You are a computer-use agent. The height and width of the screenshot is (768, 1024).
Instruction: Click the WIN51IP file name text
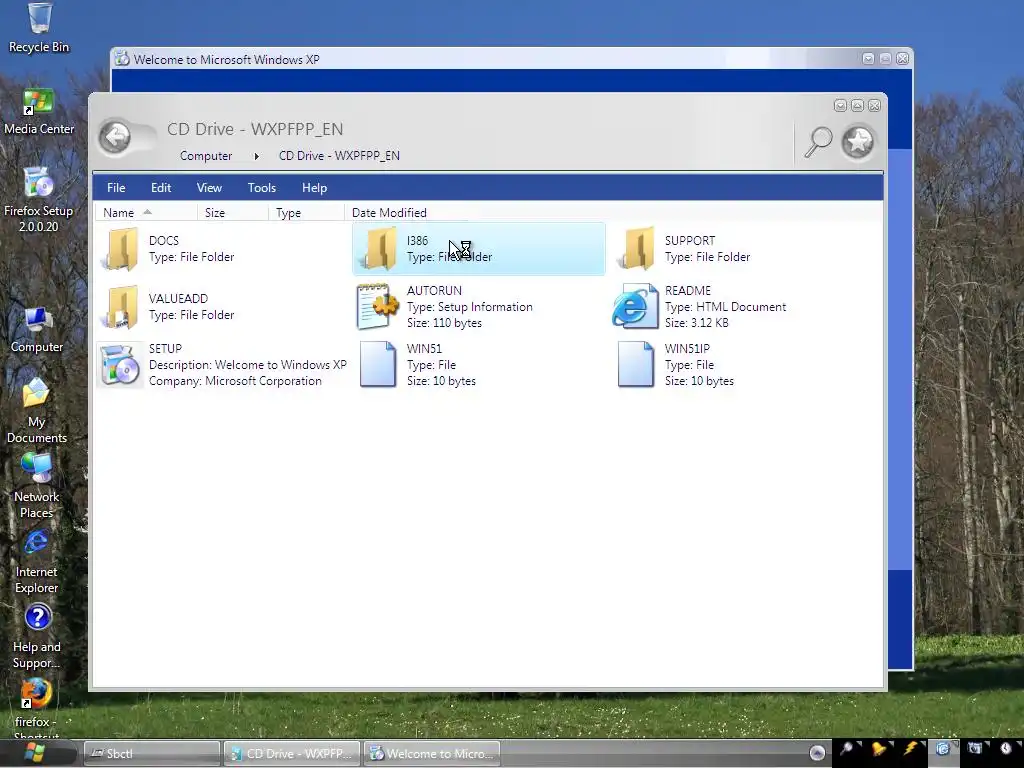click(687, 349)
